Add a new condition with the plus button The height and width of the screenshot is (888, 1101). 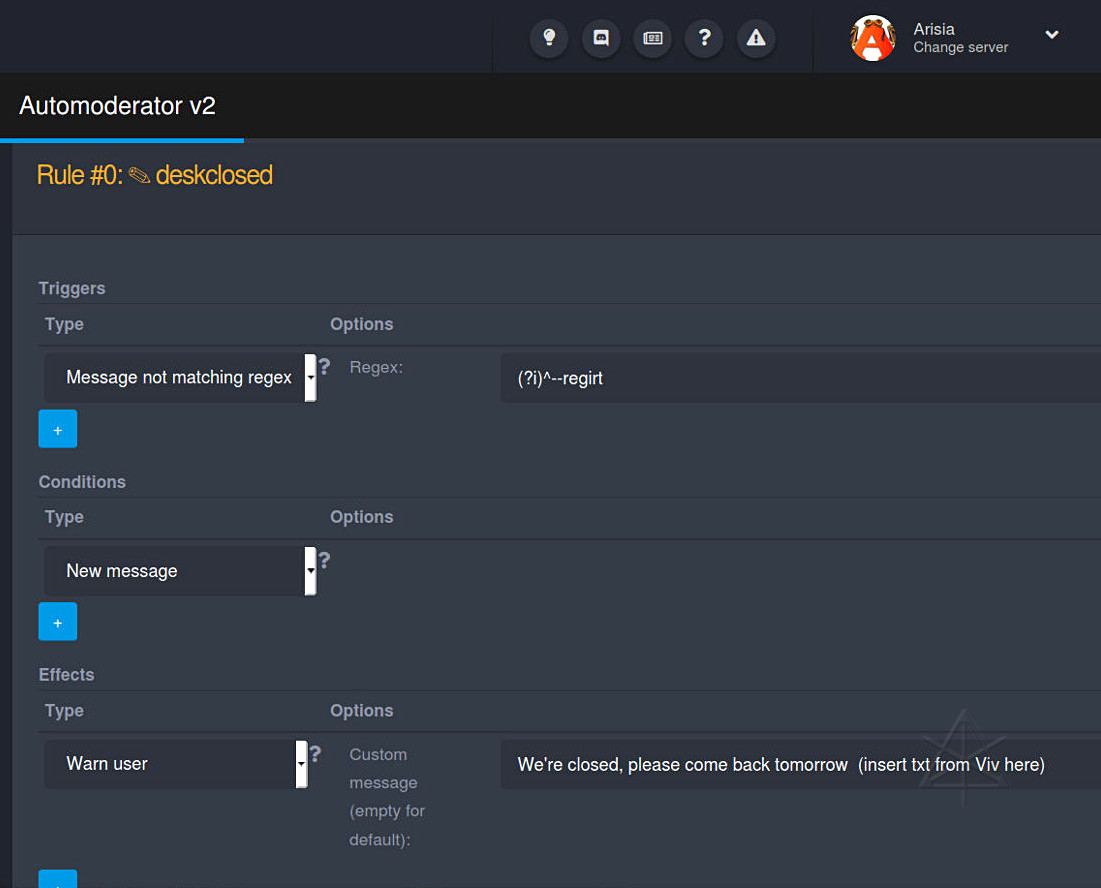(x=58, y=622)
